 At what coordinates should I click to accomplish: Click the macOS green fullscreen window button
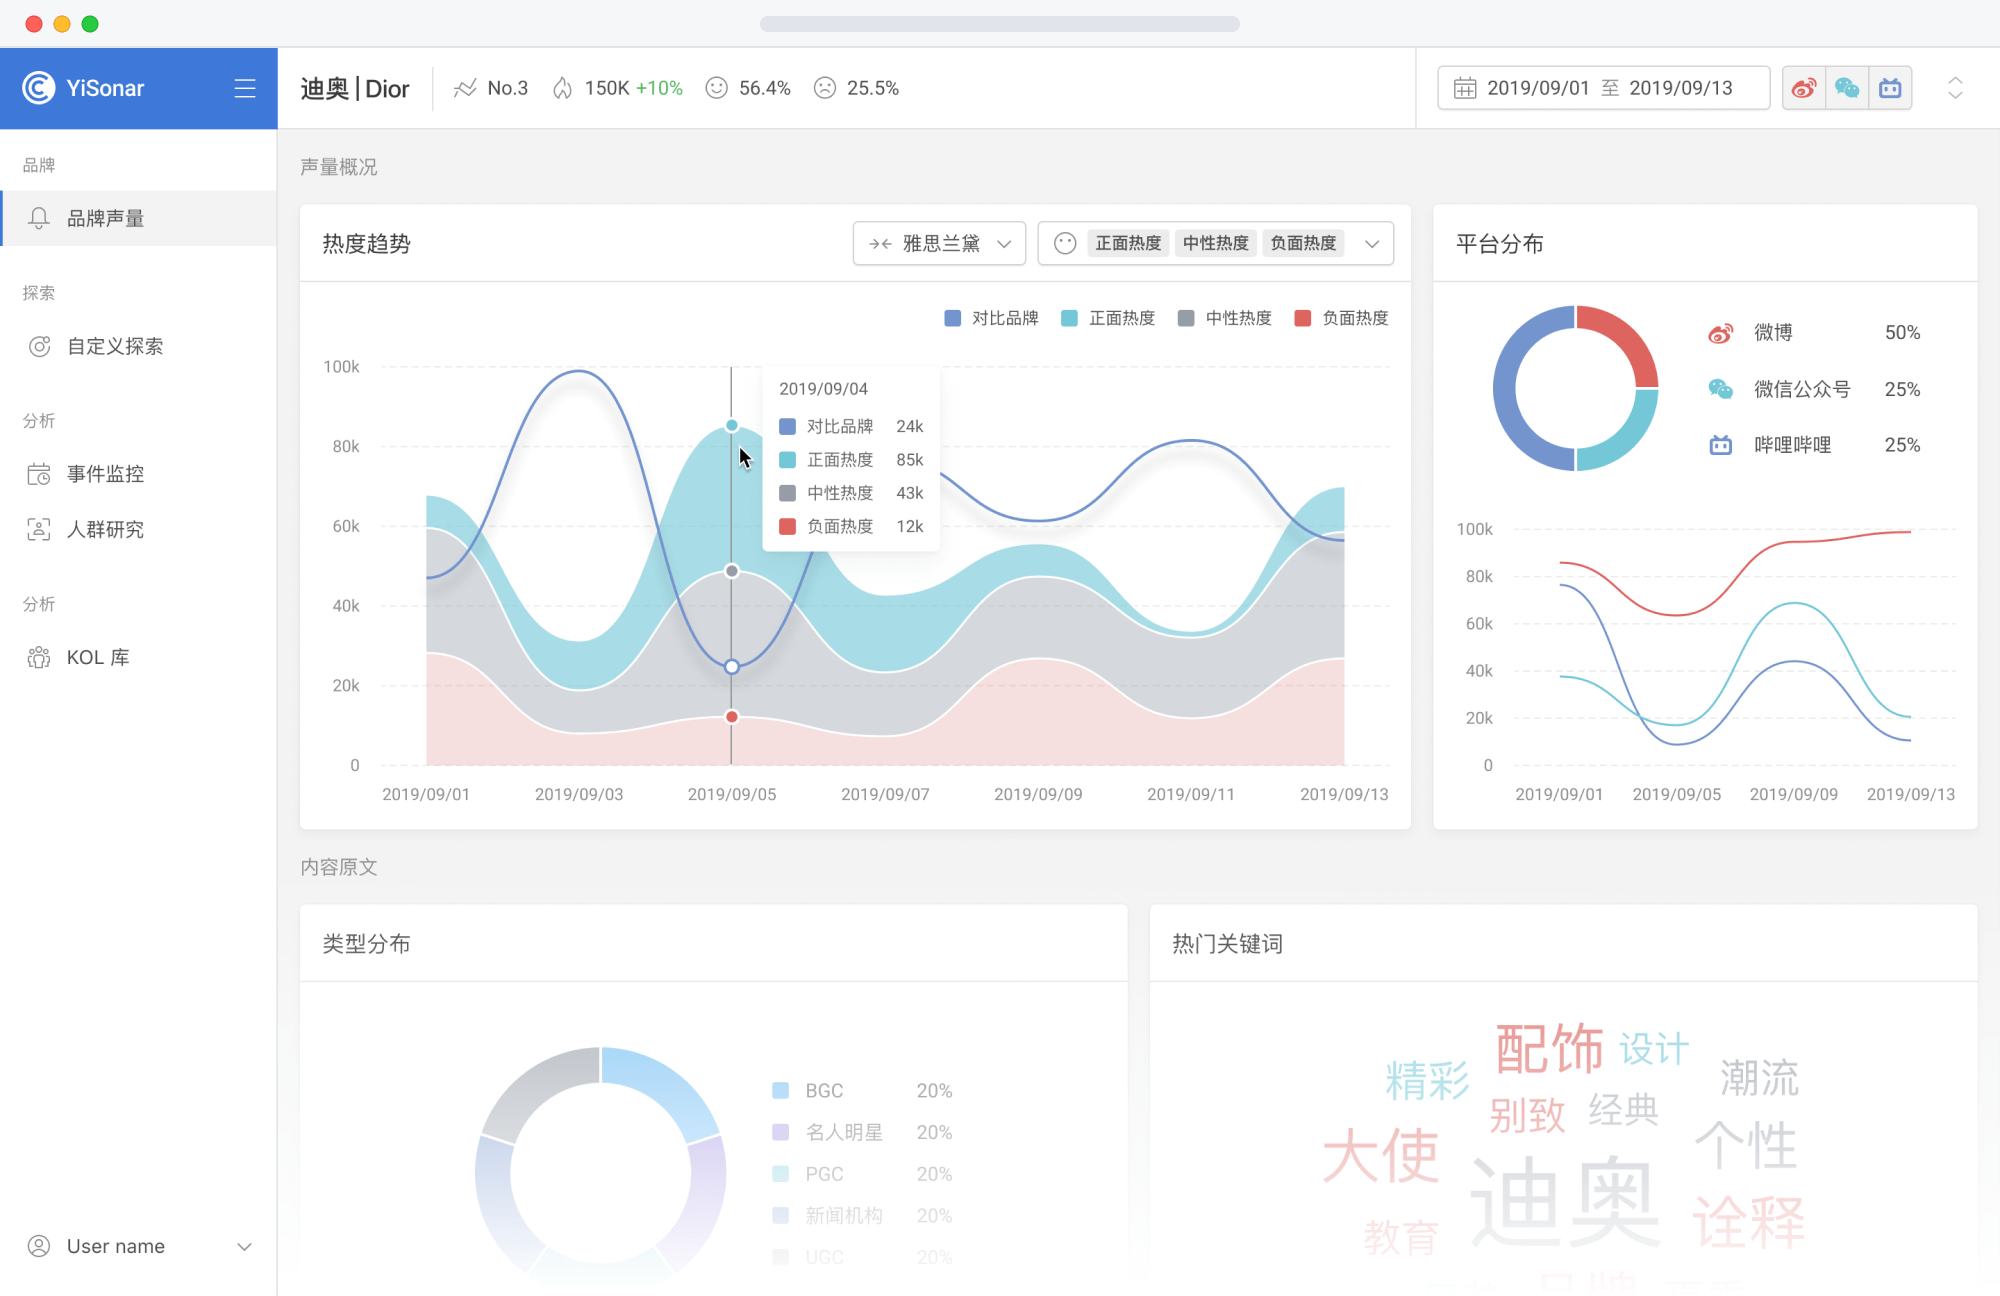90,24
